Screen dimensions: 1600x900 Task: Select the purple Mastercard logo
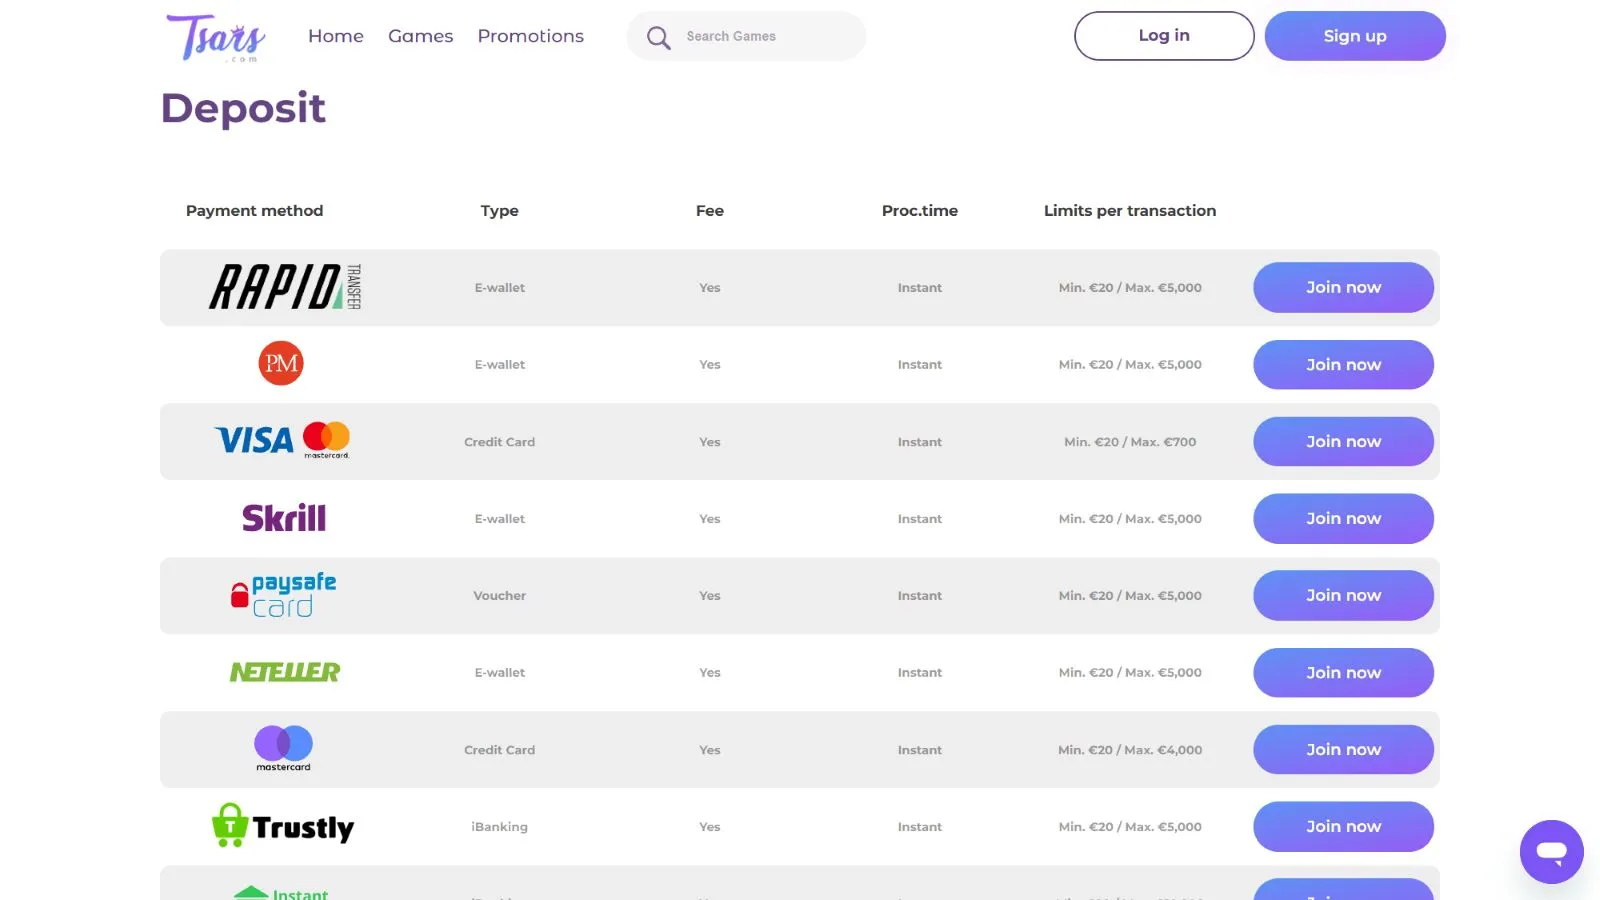click(x=283, y=748)
